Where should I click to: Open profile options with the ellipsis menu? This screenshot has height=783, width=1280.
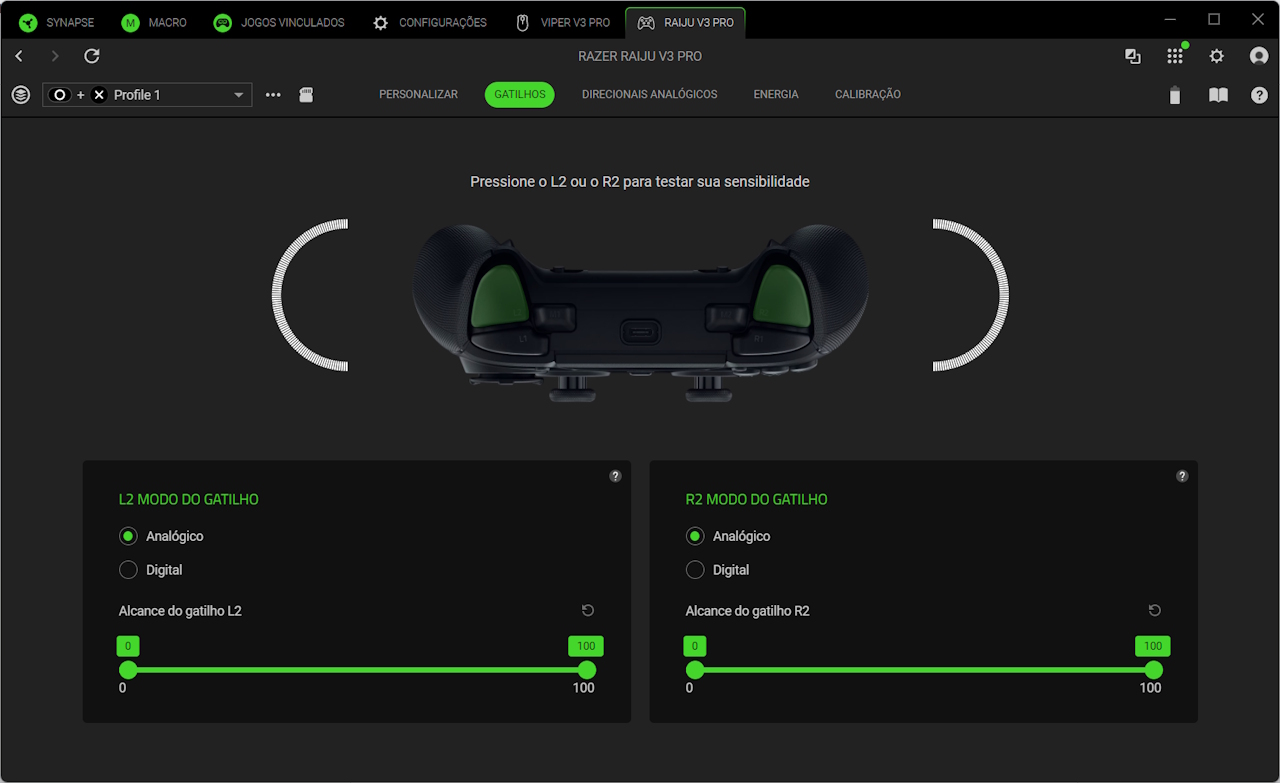(x=272, y=94)
